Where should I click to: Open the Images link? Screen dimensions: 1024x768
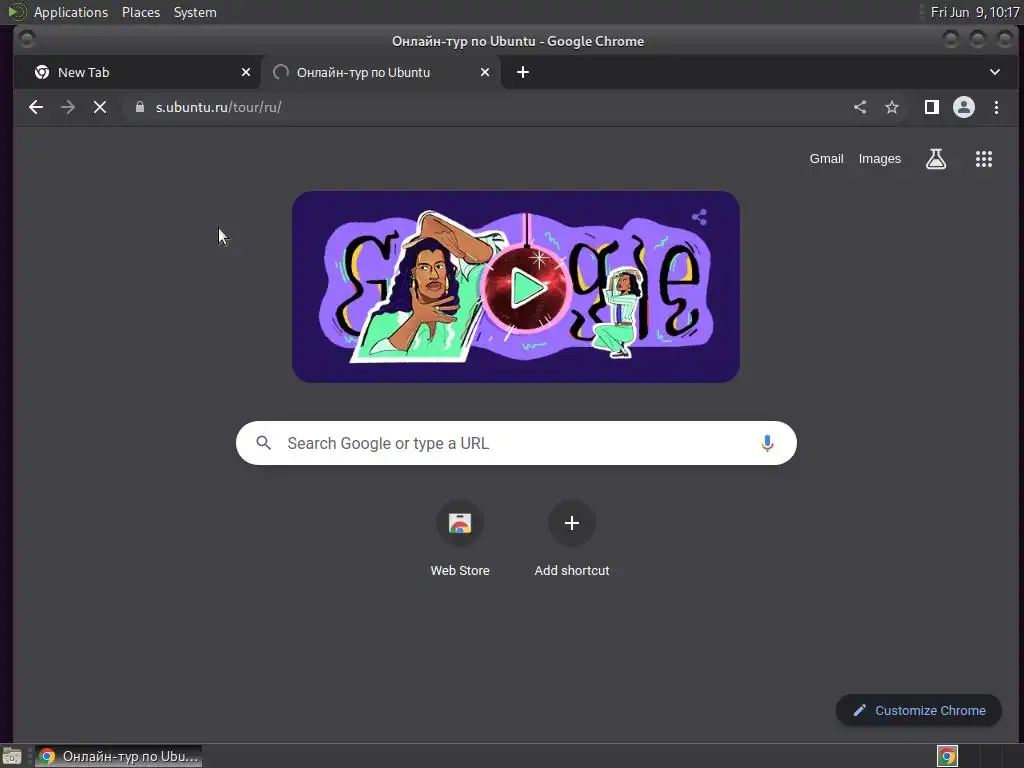tap(880, 159)
